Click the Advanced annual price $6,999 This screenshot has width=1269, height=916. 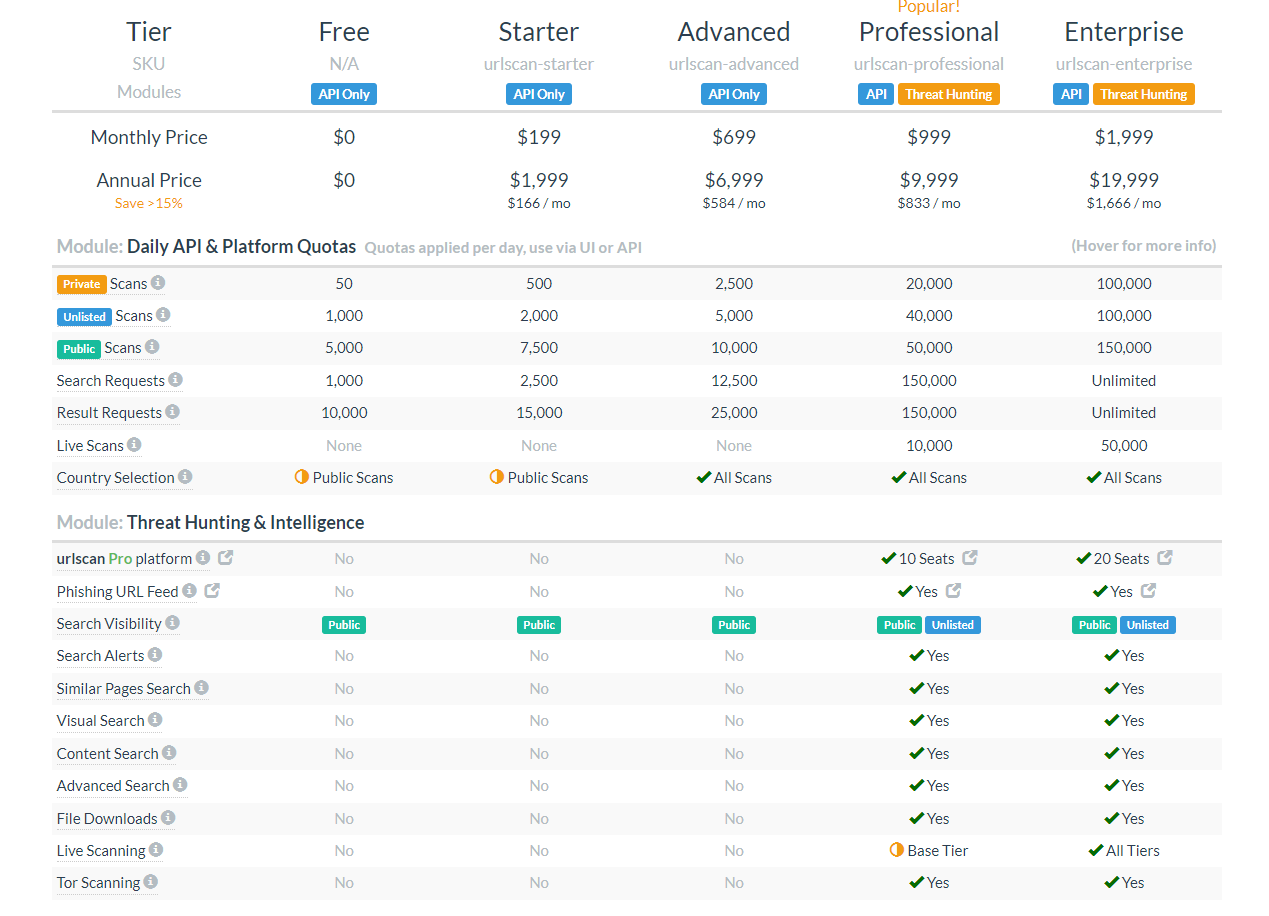tap(734, 180)
